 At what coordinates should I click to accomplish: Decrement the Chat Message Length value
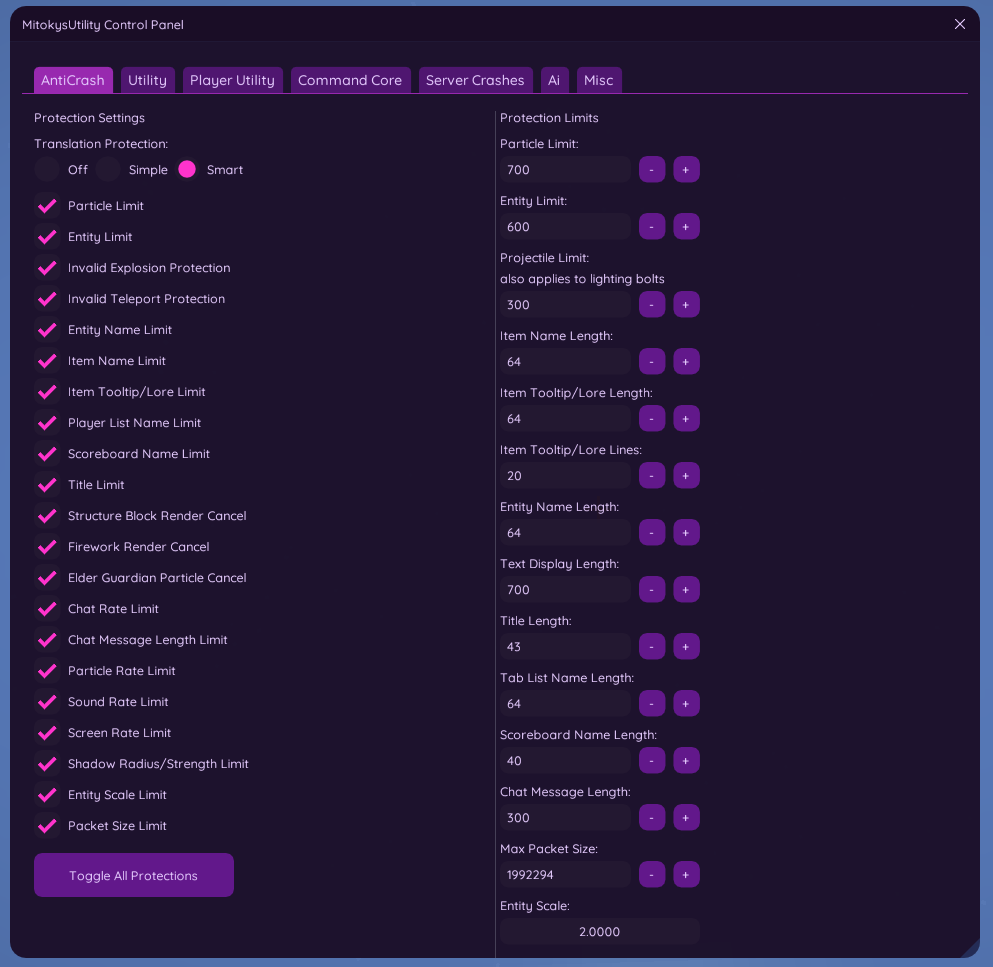click(x=652, y=818)
